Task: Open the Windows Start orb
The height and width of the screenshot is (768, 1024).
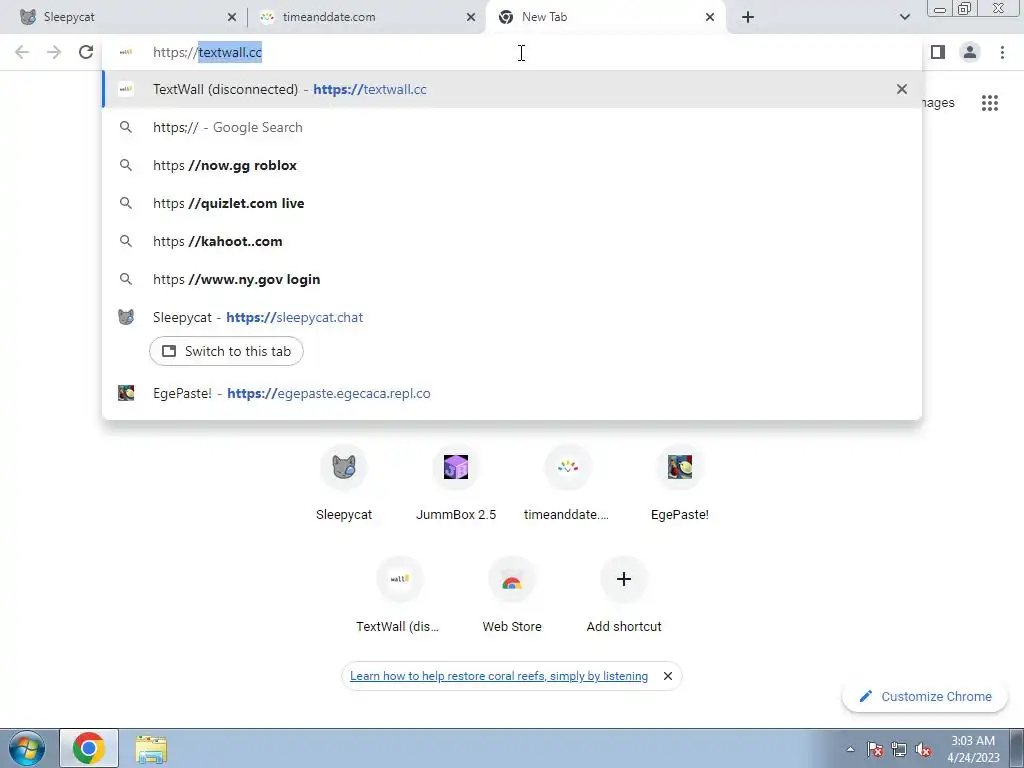Action: click(26, 748)
